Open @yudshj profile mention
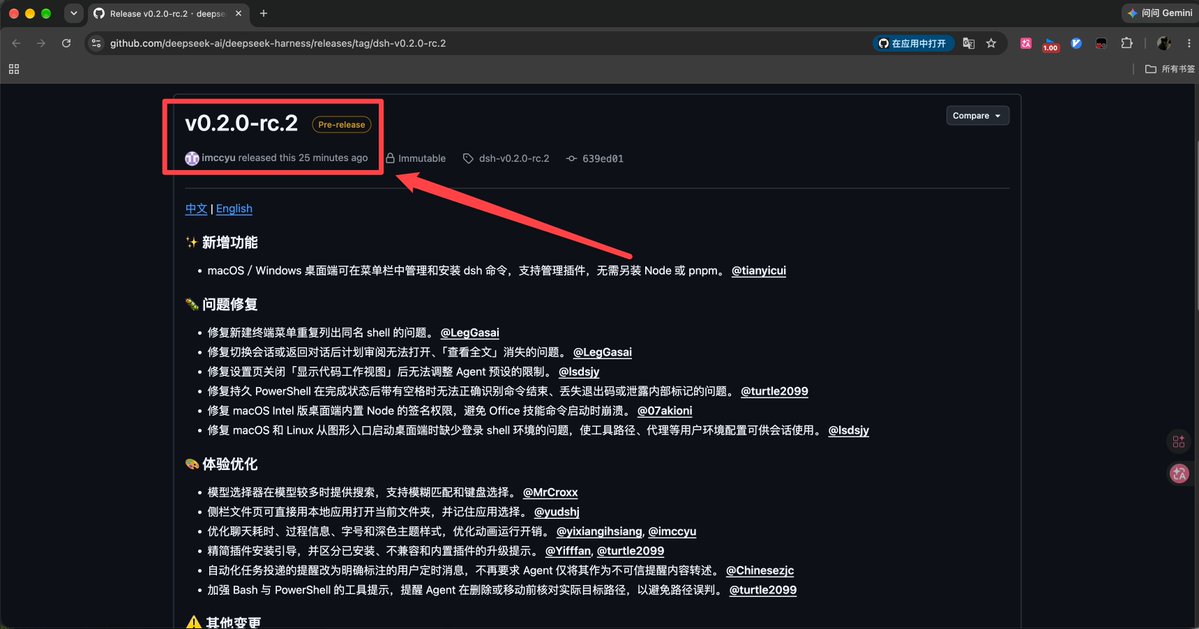The height and width of the screenshot is (629, 1199). coord(557,512)
